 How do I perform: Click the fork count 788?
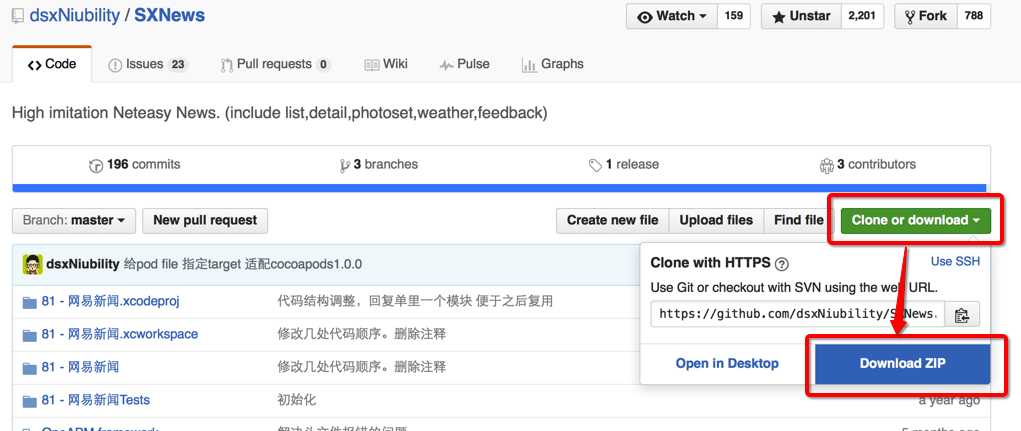tap(973, 16)
